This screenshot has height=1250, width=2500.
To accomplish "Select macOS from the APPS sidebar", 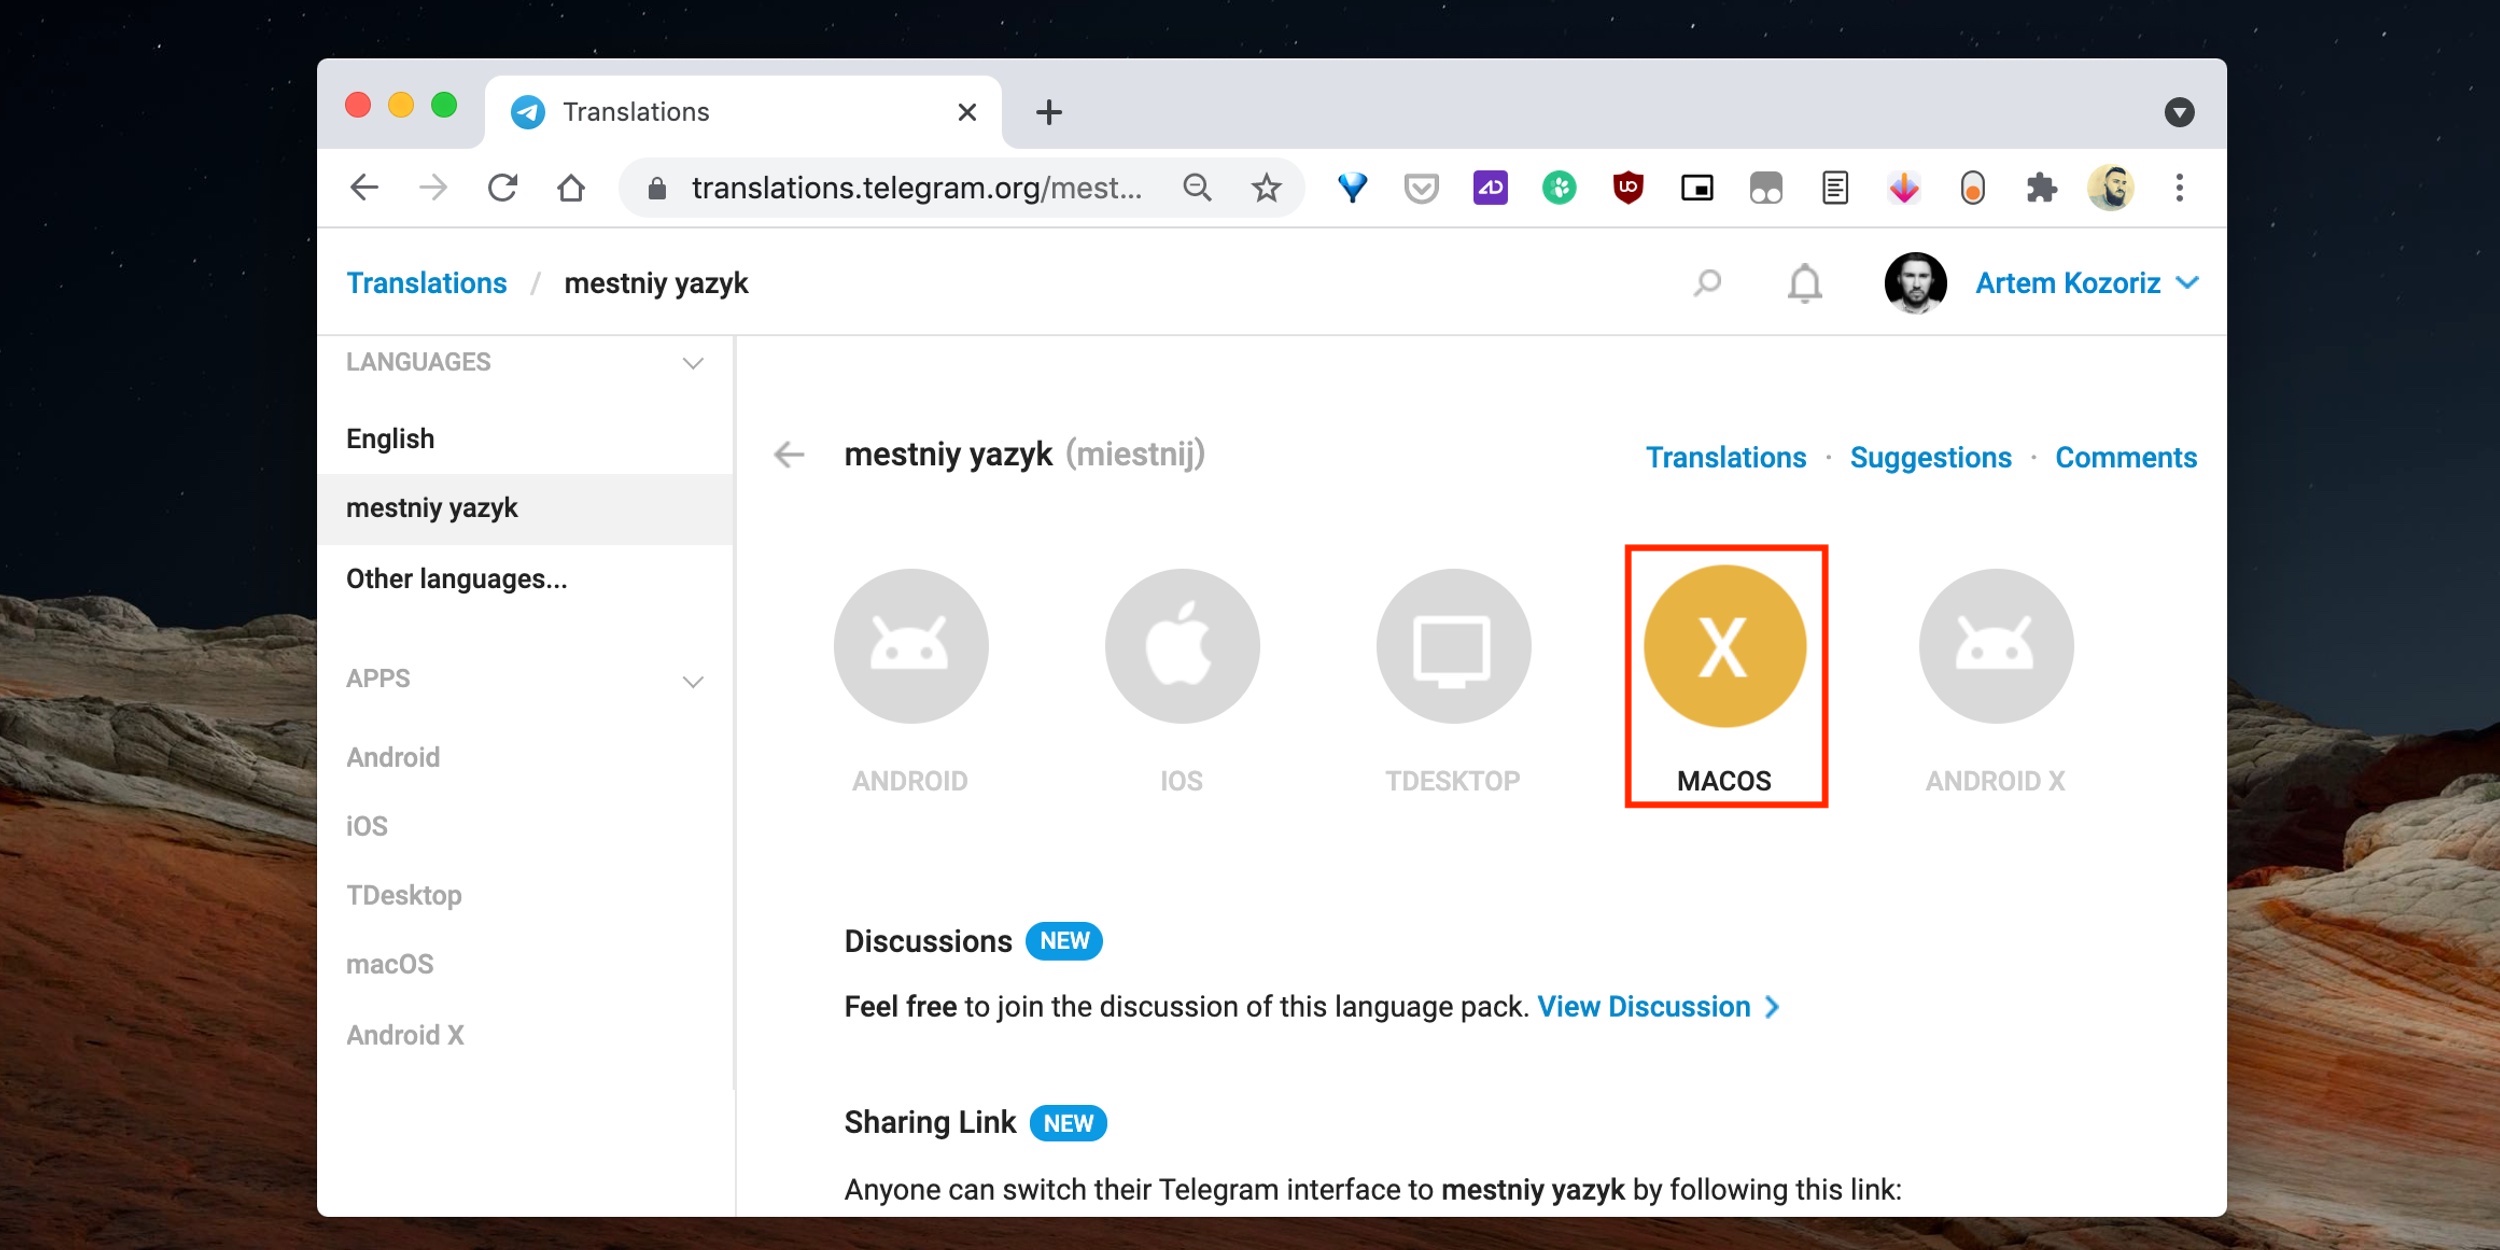I will pos(391,963).
